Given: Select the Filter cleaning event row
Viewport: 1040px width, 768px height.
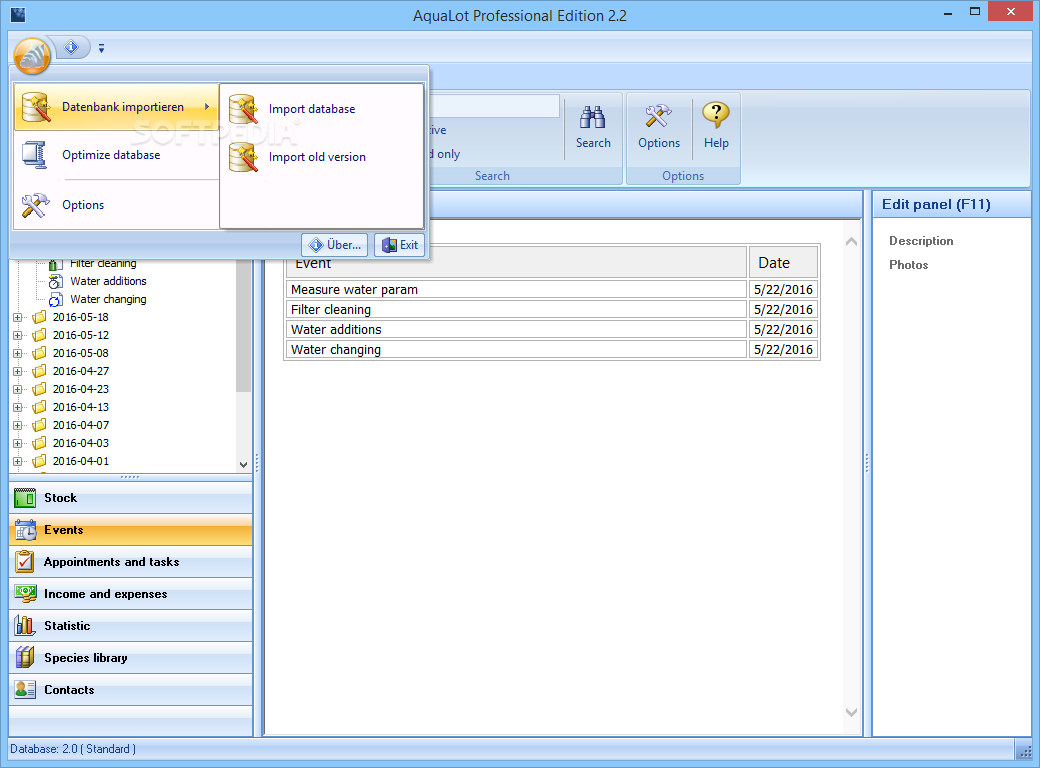Looking at the screenshot, I should click(x=517, y=309).
